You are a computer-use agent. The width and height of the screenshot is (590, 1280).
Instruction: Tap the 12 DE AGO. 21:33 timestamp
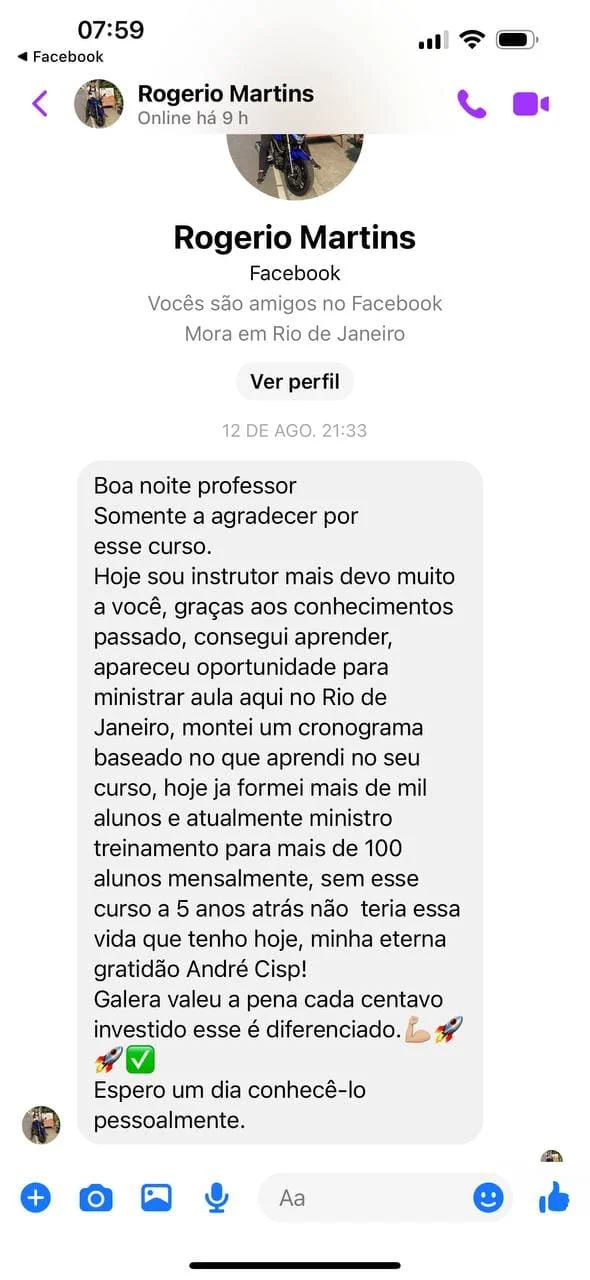pos(294,430)
